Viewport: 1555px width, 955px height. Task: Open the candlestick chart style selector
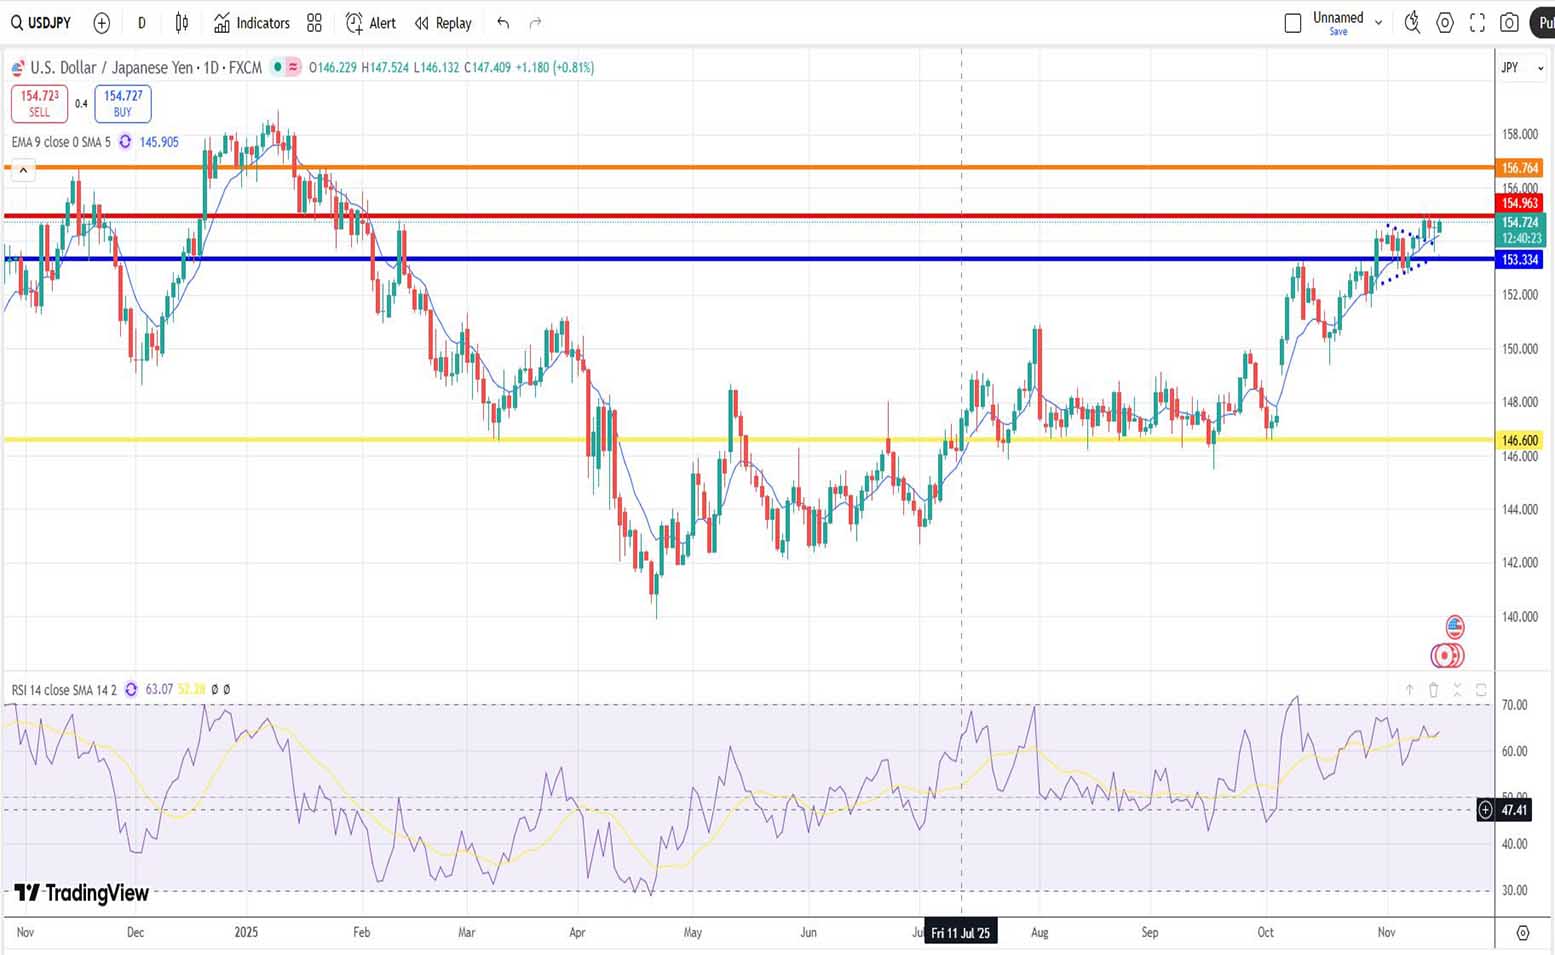182,23
